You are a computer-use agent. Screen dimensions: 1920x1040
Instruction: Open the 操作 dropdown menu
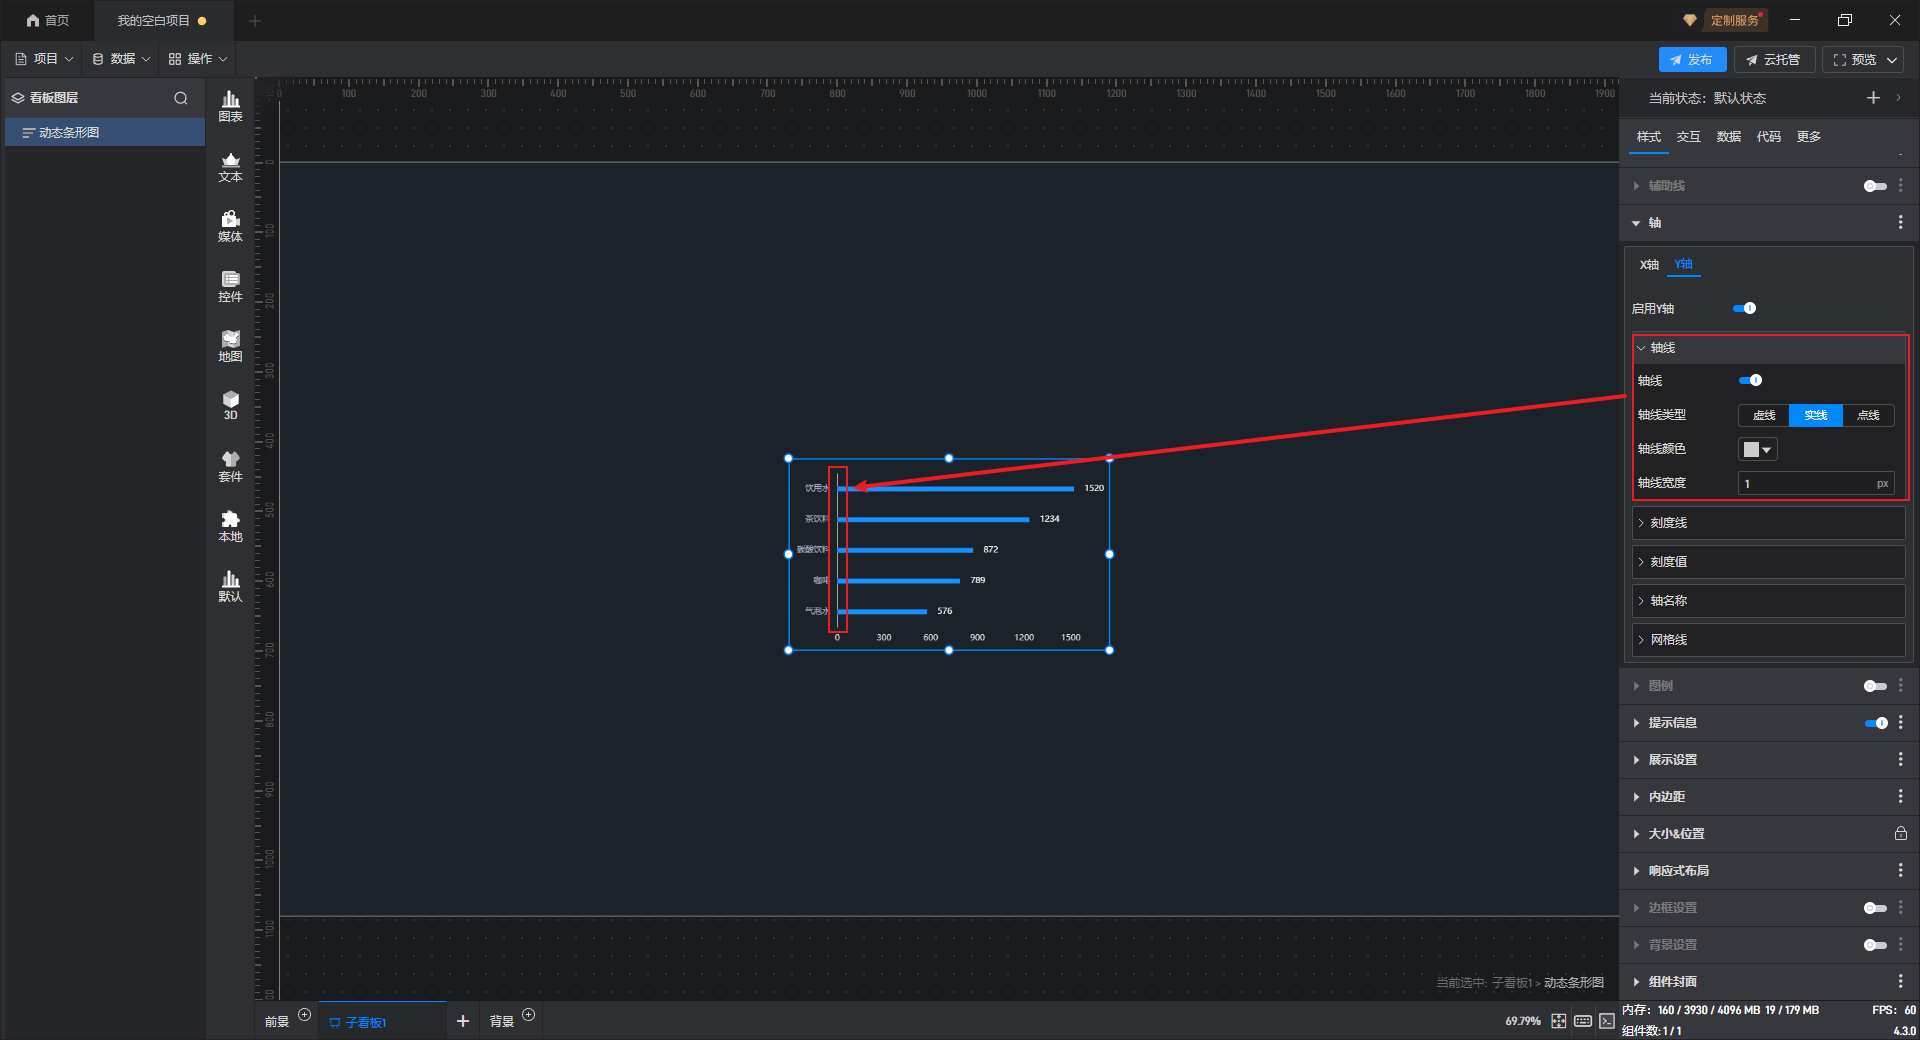(198, 59)
